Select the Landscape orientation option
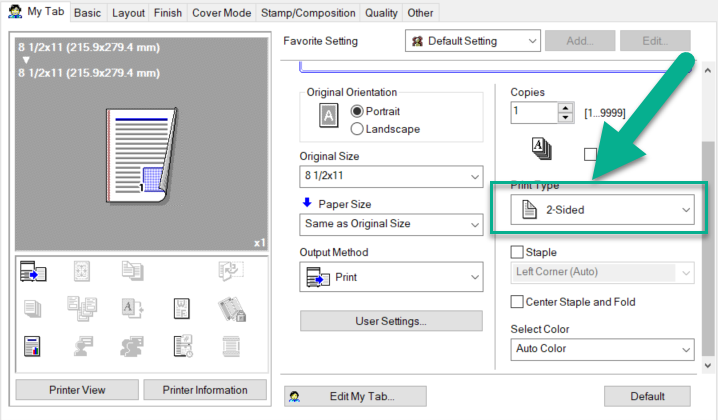718x420 pixels. click(357, 128)
